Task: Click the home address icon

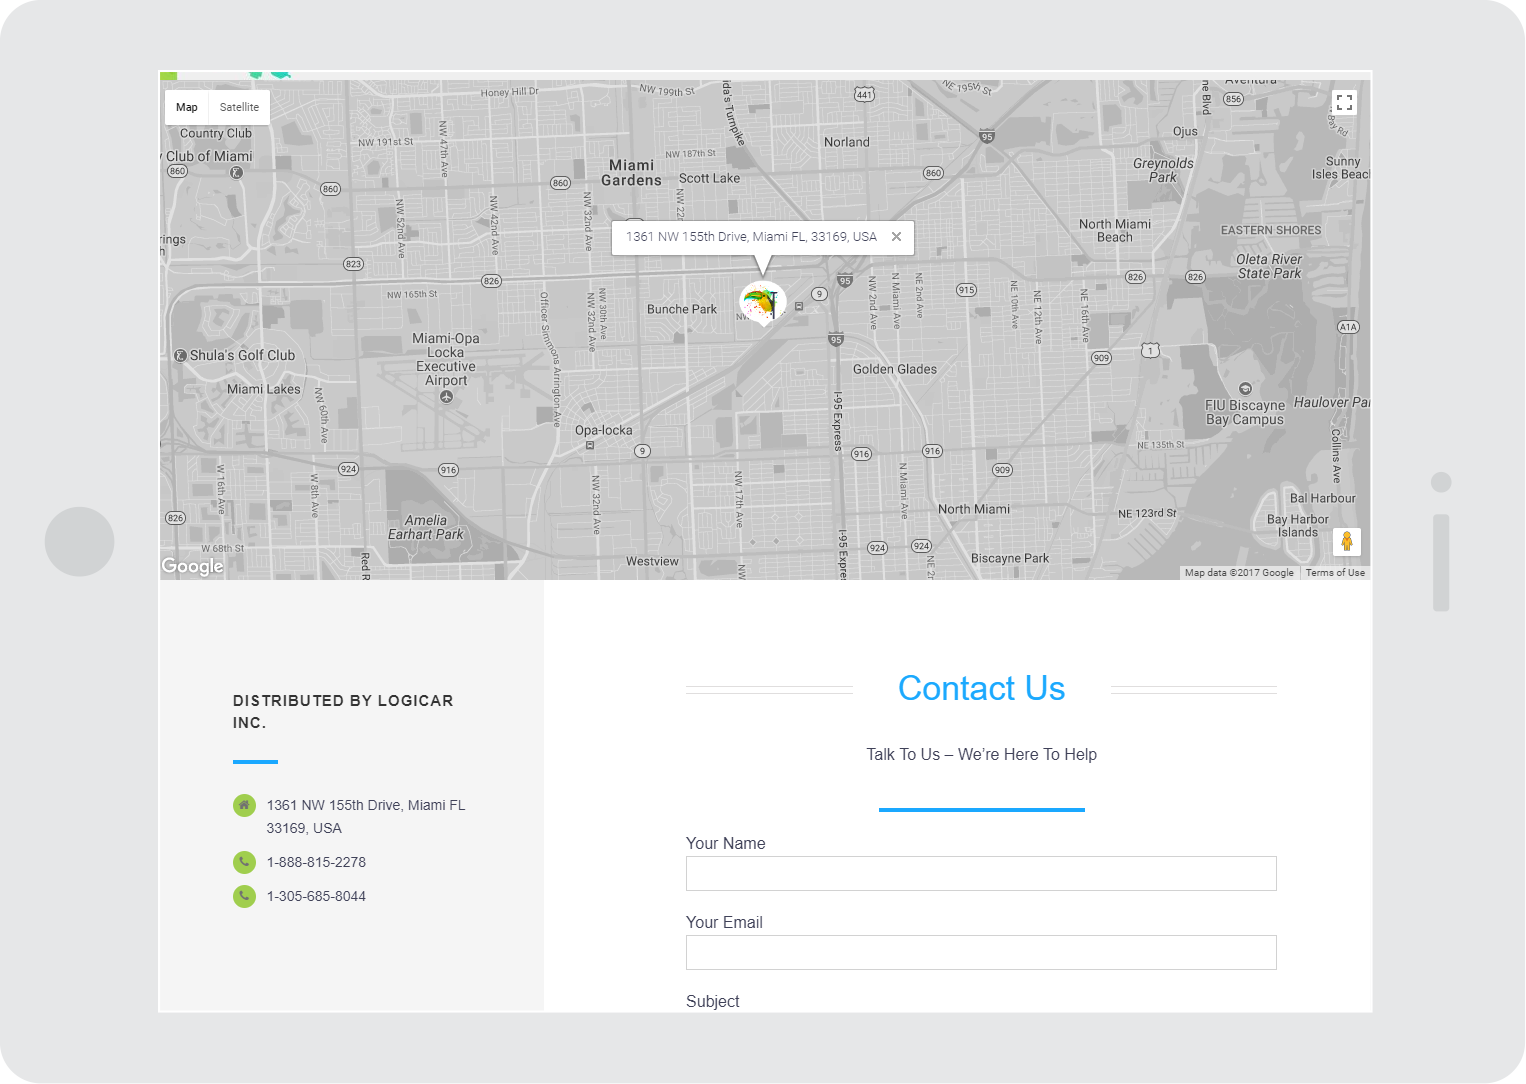Action: pyautogui.click(x=244, y=805)
